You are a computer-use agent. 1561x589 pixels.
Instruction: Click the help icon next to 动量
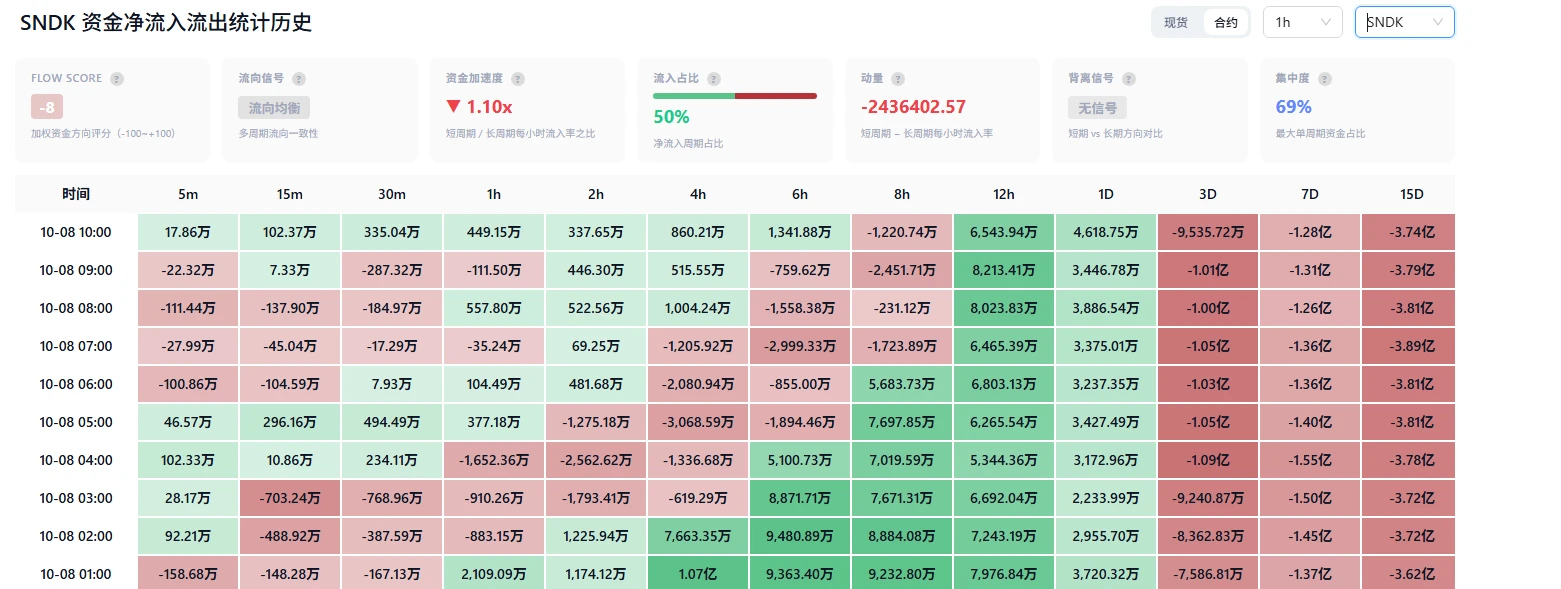[898, 79]
